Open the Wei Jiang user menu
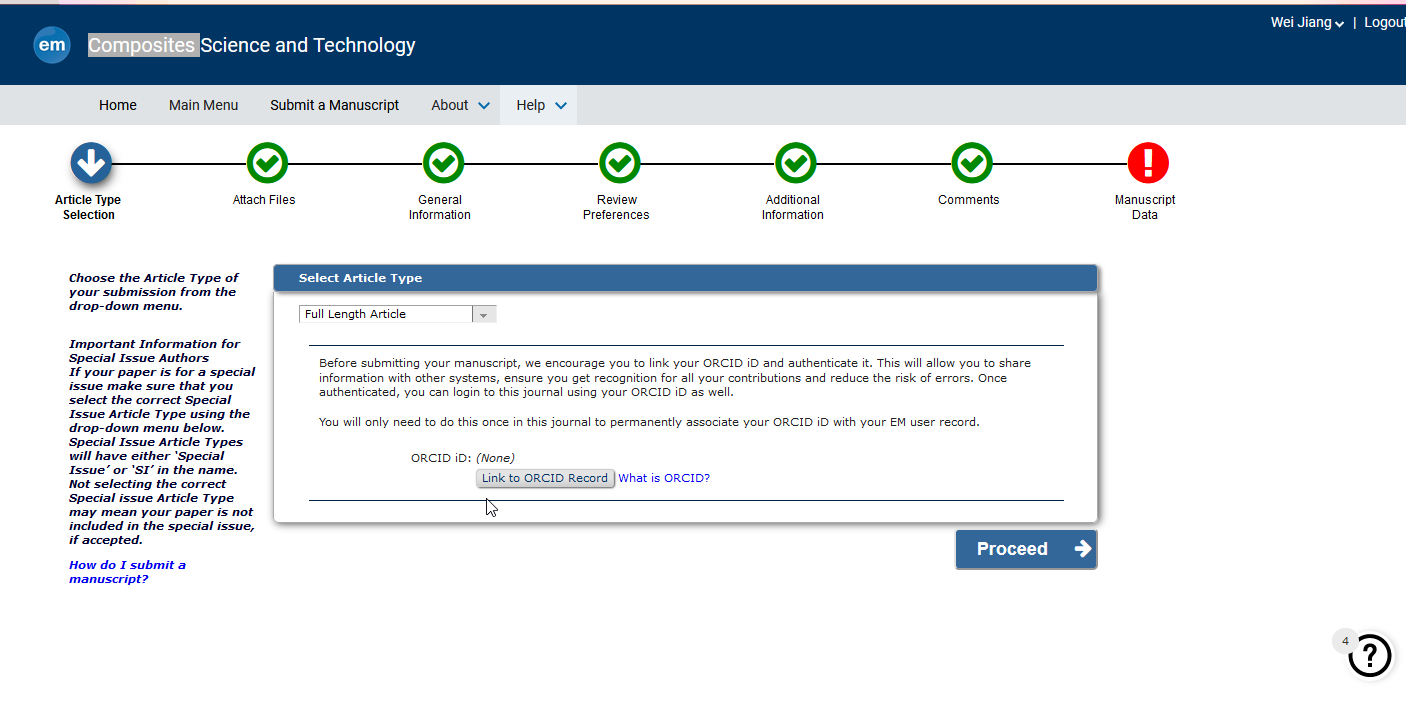 pyautogui.click(x=1306, y=23)
